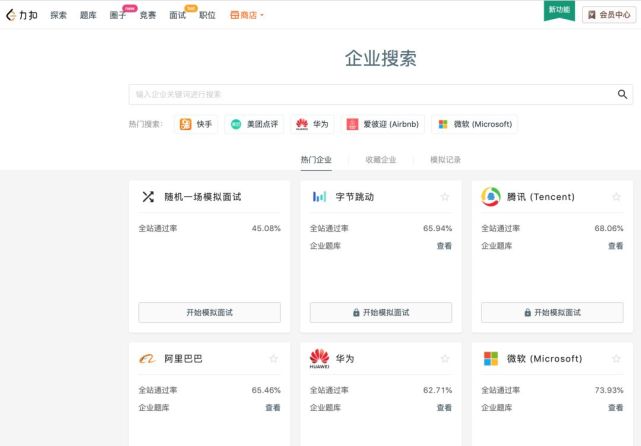Click the 腾讯 (Tencent) card title

[541, 197]
